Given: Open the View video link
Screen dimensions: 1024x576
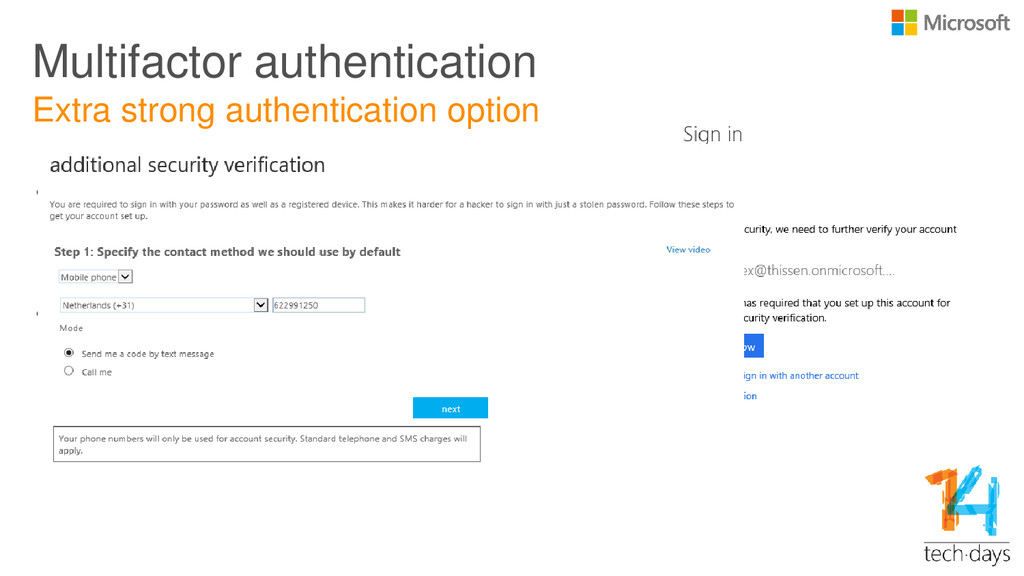Looking at the screenshot, I should click(x=688, y=249).
